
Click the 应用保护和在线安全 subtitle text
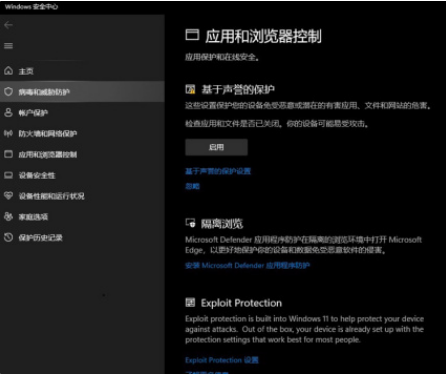coord(222,57)
